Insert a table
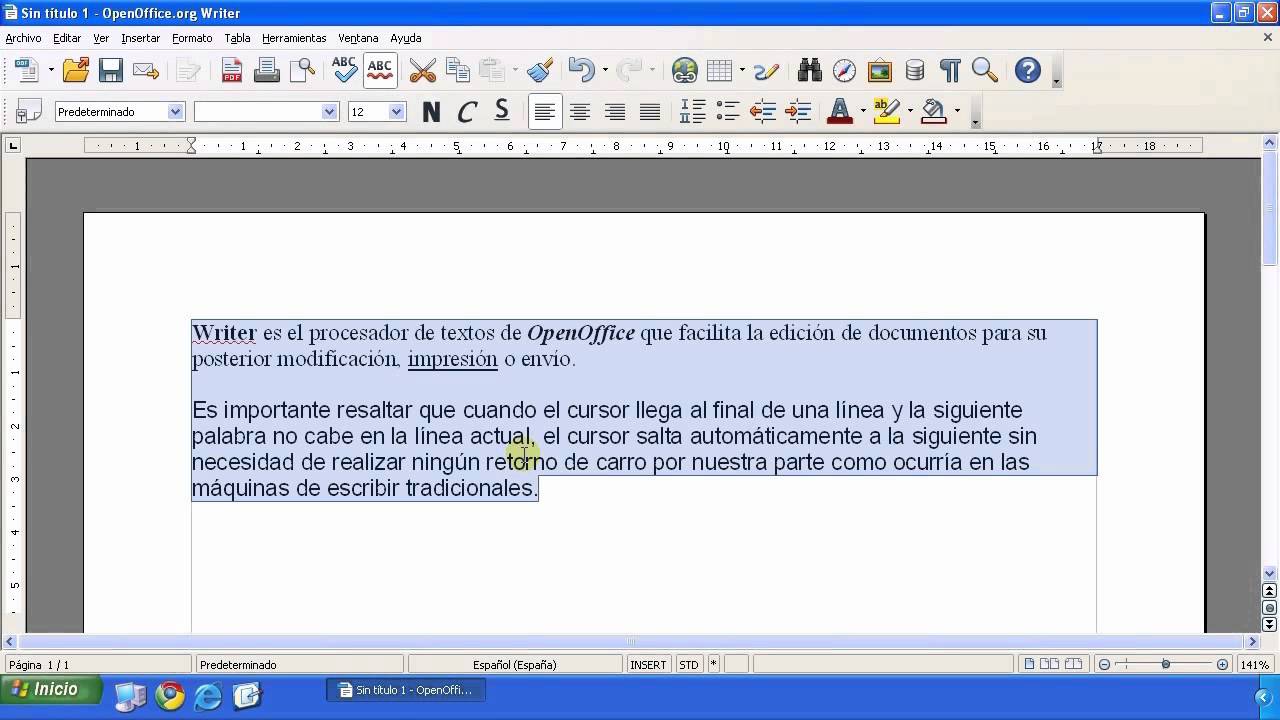The height and width of the screenshot is (720, 1280). (719, 71)
